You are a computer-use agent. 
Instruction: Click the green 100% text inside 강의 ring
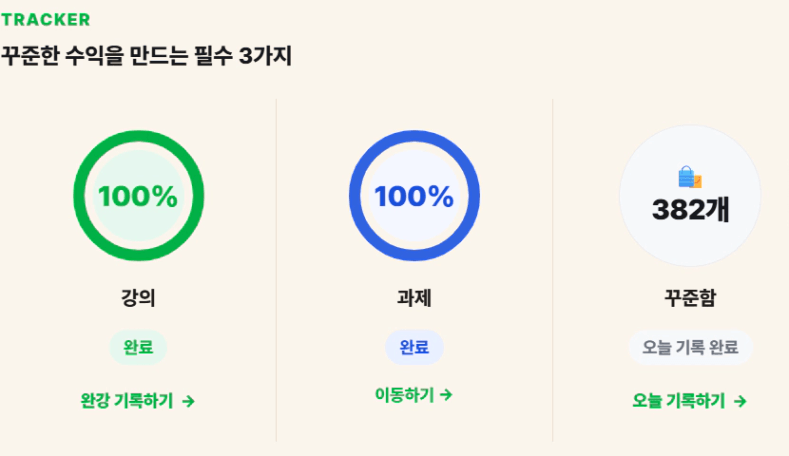coord(138,196)
